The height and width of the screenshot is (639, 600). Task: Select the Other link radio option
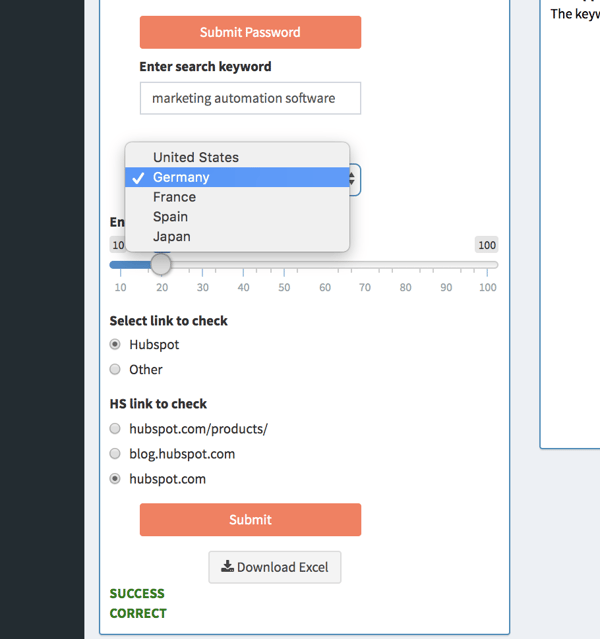tap(115, 370)
